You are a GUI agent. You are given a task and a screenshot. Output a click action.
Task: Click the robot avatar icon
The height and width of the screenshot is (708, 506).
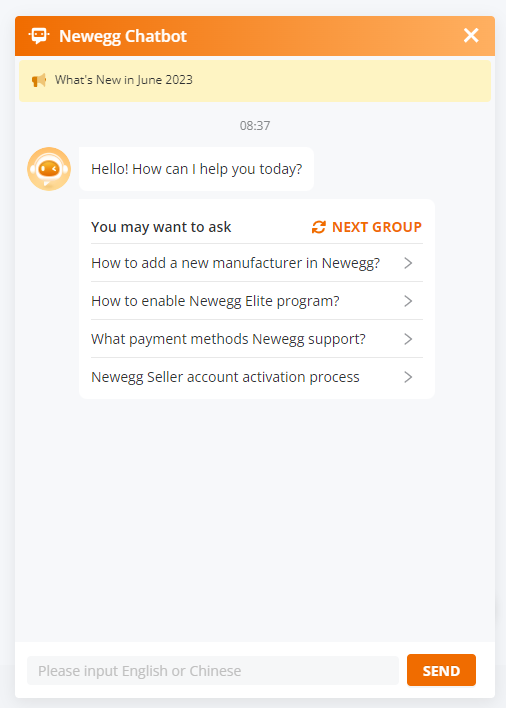[x=49, y=169]
